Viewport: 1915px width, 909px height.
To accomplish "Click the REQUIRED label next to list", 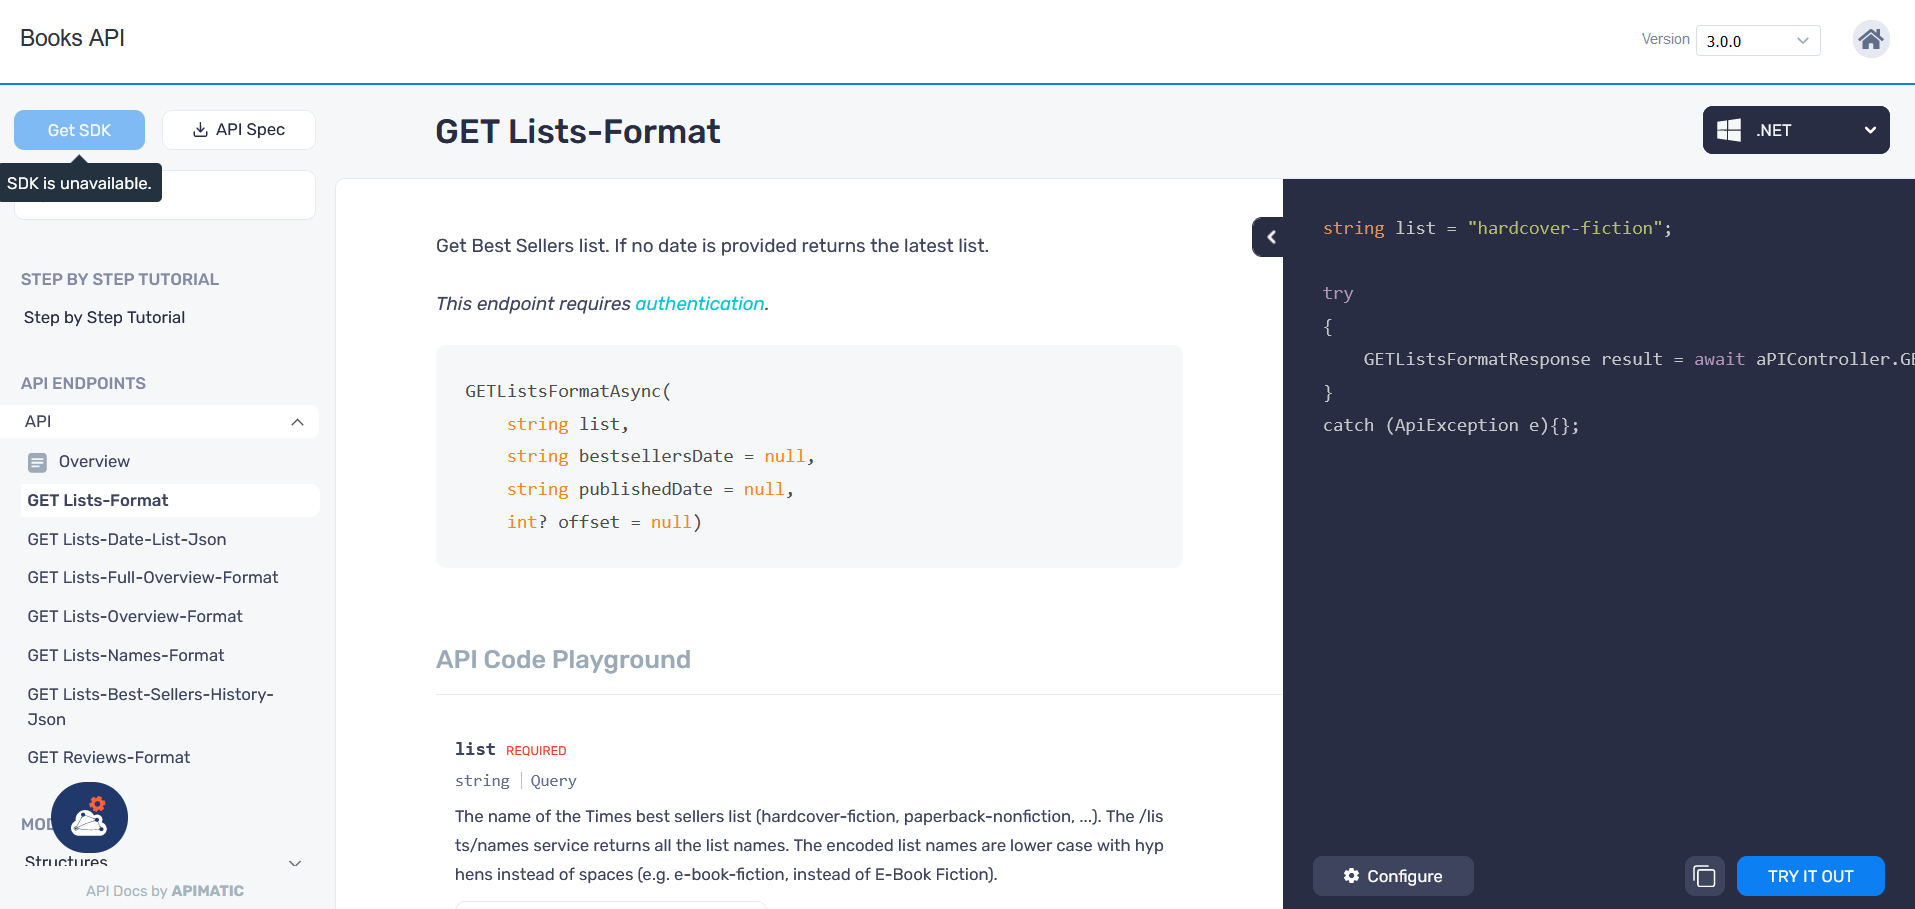I will 536,751.
